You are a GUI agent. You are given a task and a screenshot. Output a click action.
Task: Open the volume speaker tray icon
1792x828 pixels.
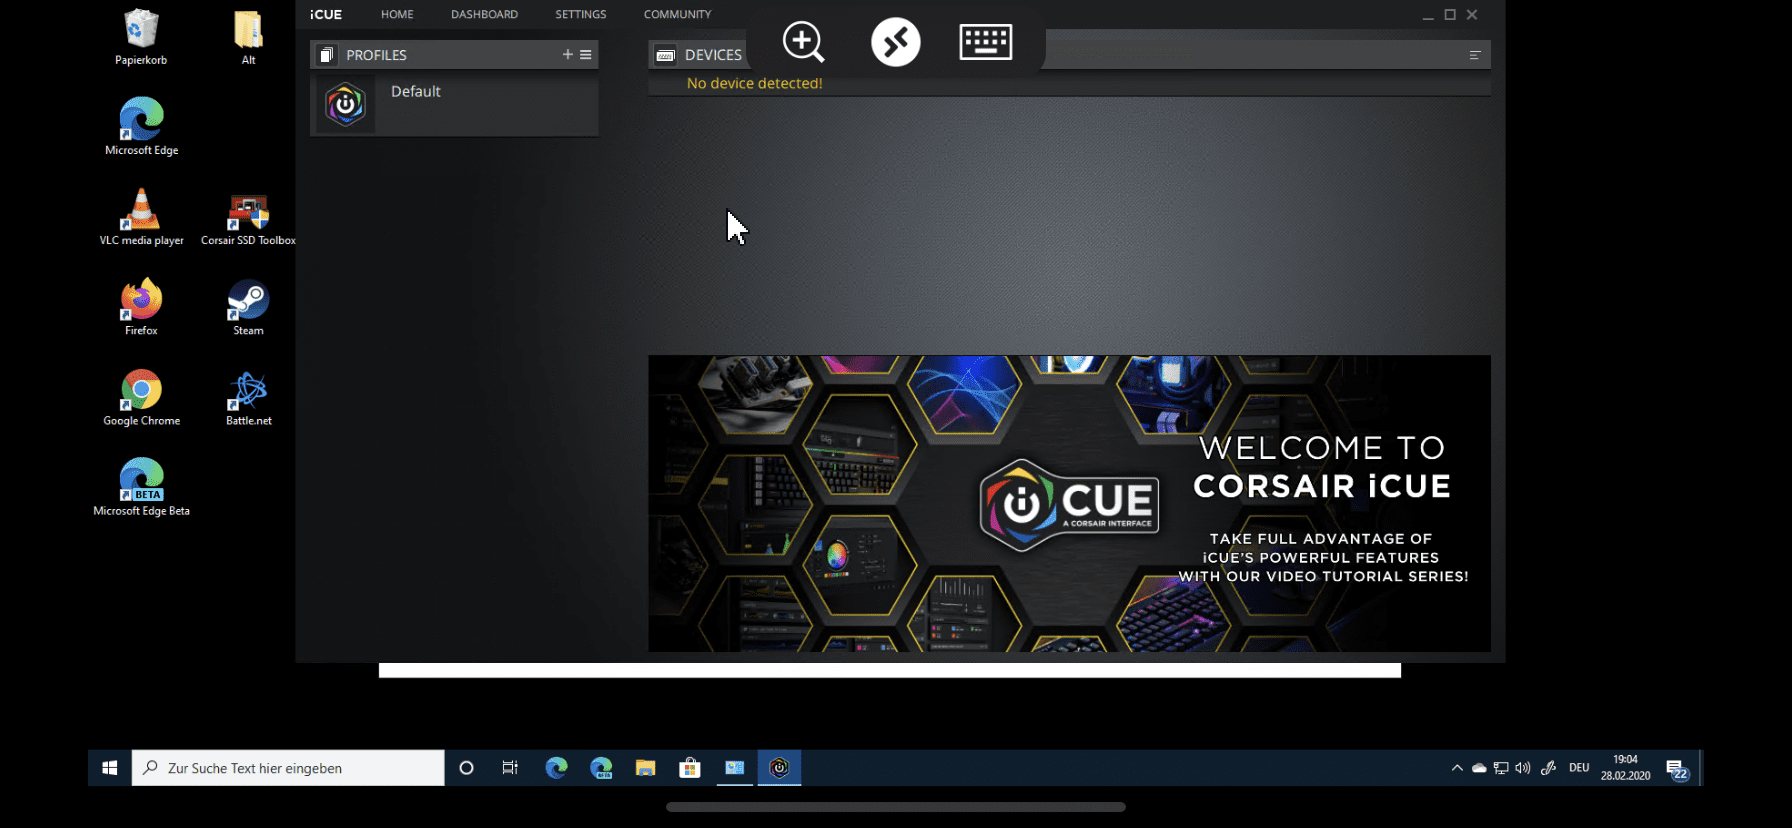click(1523, 768)
